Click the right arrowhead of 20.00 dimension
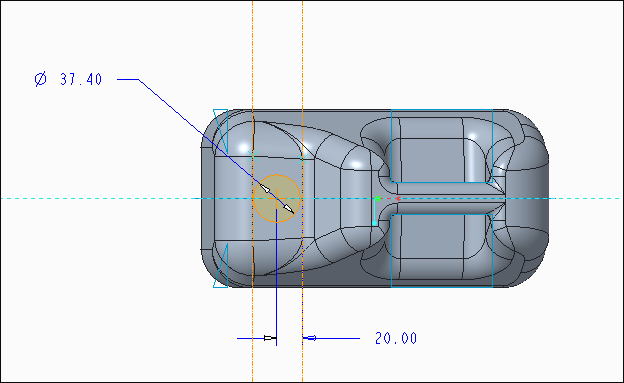Screen dimensions: 624x383 310,338
